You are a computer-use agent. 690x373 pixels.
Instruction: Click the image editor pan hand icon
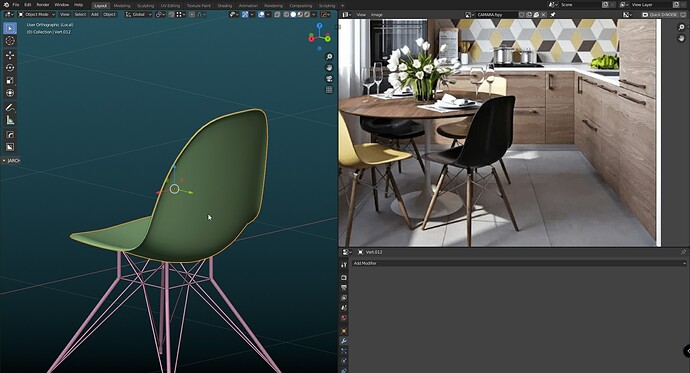point(681,38)
